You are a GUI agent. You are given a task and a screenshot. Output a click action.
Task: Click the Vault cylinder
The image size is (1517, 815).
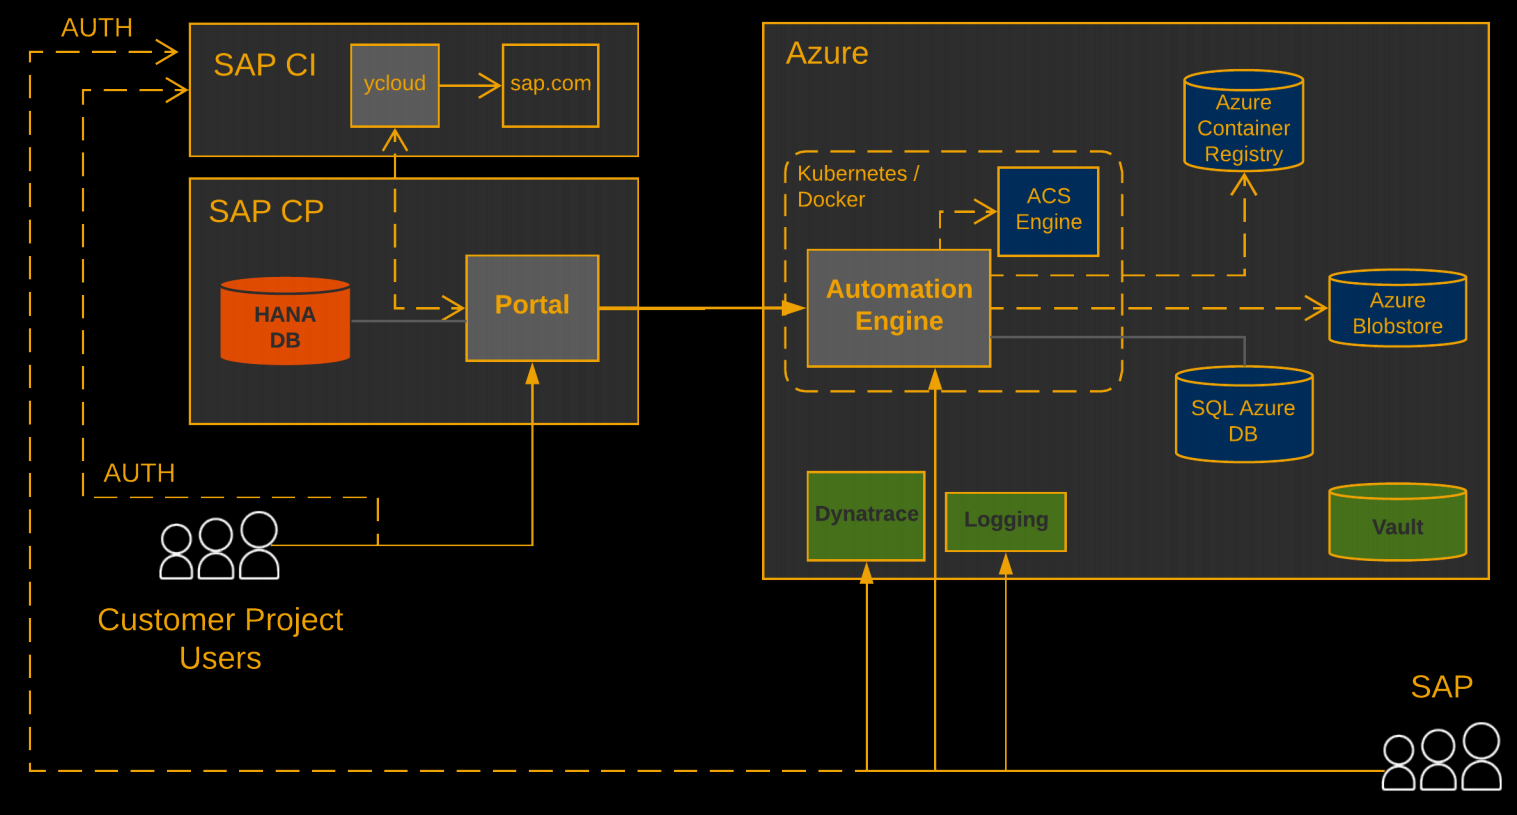pos(1397,521)
